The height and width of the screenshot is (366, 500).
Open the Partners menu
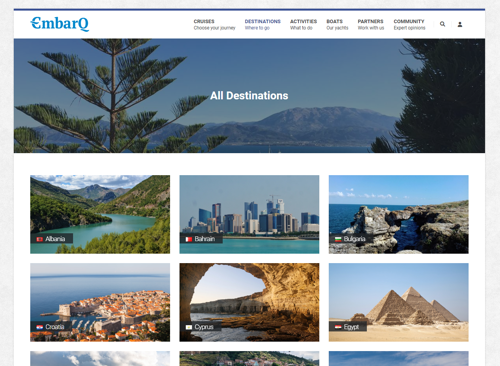pyautogui.click(x=371, y=24)
